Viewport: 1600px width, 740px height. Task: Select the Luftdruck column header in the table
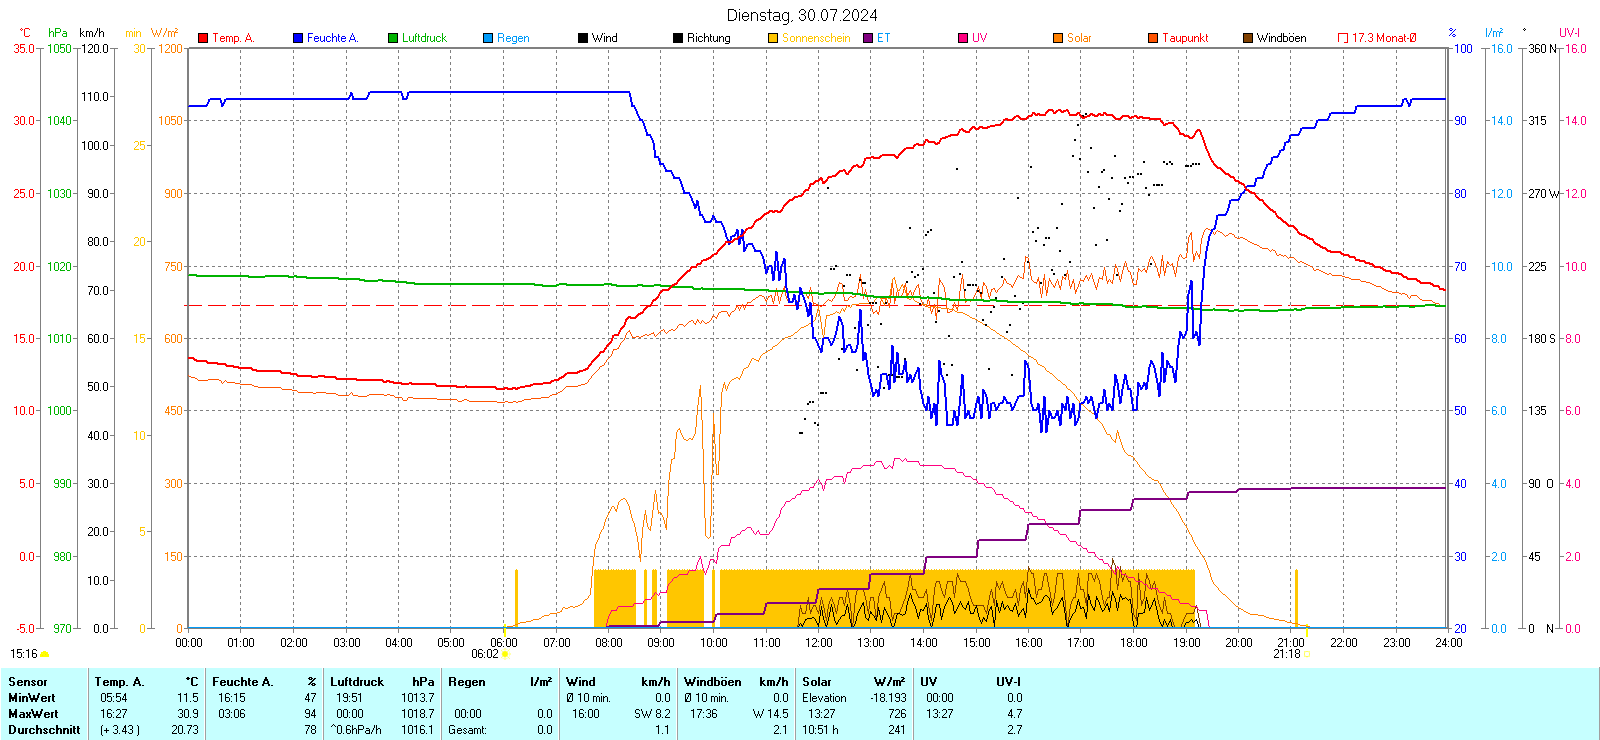(x=357, y=682)
